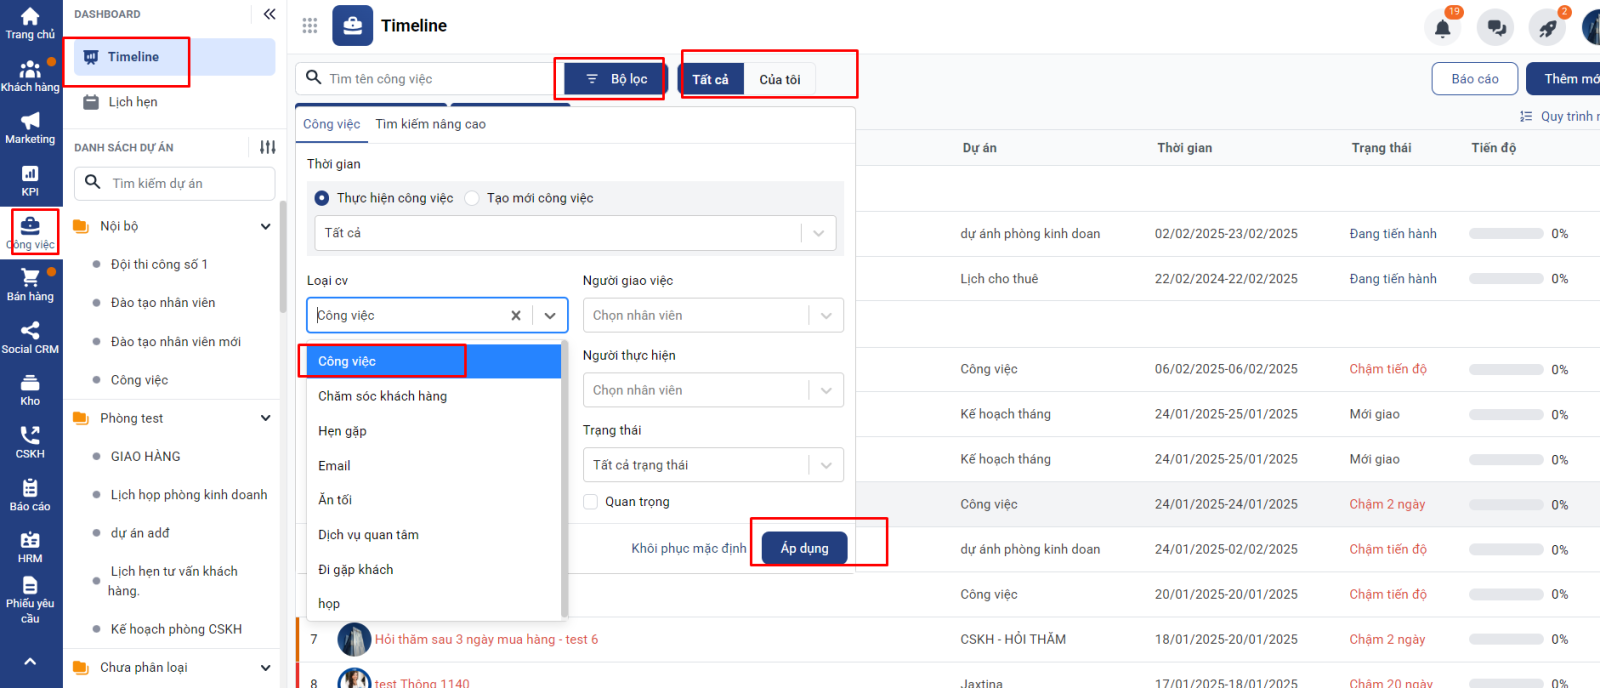Click the 'Áp dụng' apply button
This screenshot has width=1600, height=688.
pyautogui.click(x=804, y=548)
